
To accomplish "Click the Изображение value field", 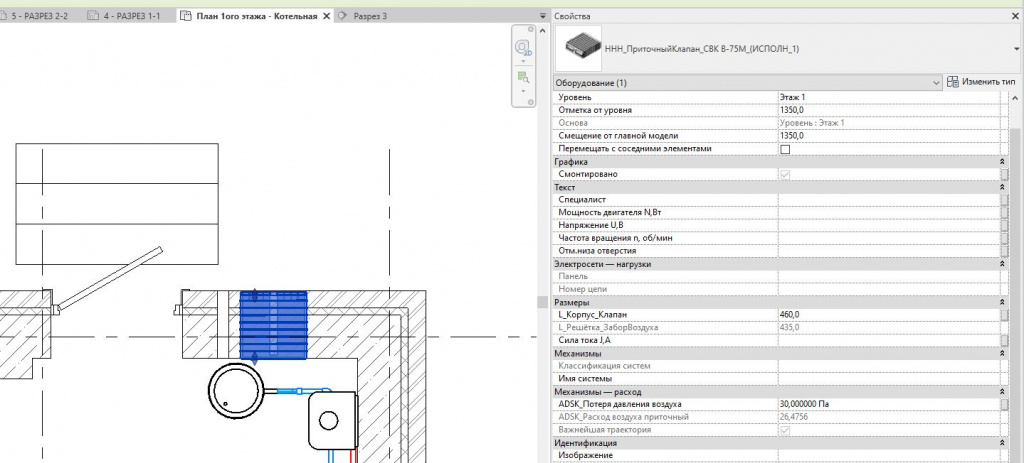I will point(888,455).
